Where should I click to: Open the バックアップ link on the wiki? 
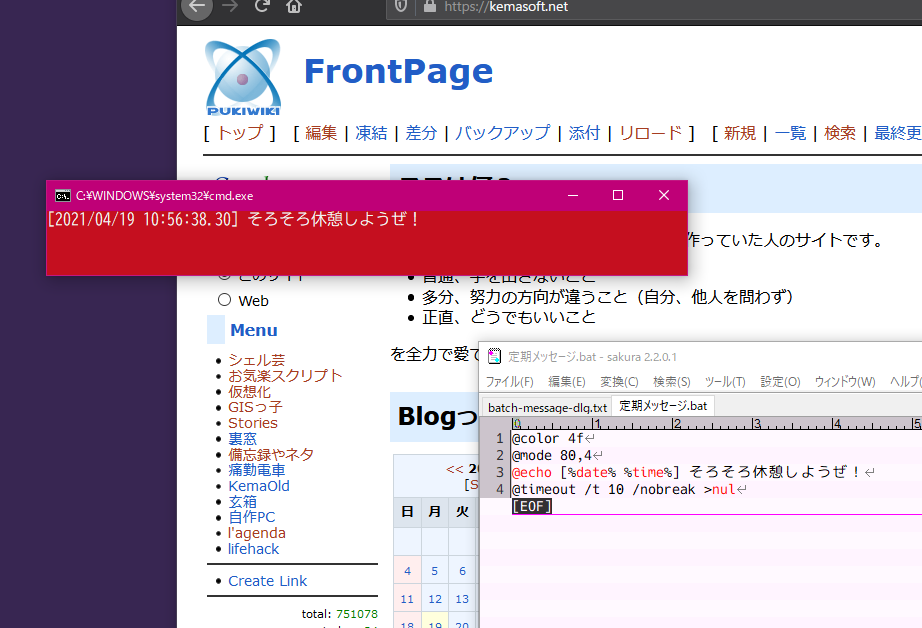pos(502,133)
